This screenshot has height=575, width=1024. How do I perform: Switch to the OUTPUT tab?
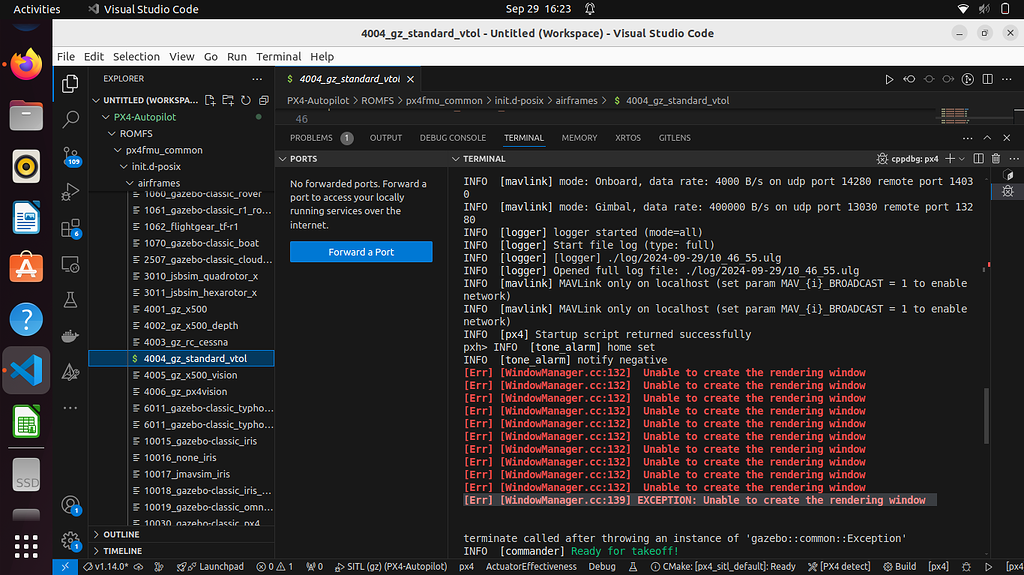pyautogui.click(x=385, y=138)
